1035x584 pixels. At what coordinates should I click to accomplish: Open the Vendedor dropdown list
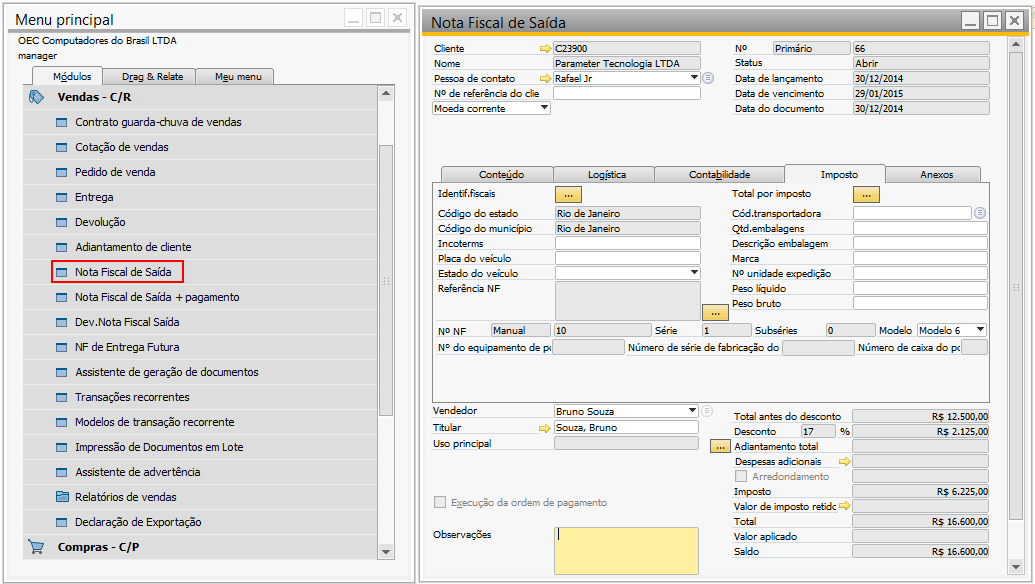(692, 410)
